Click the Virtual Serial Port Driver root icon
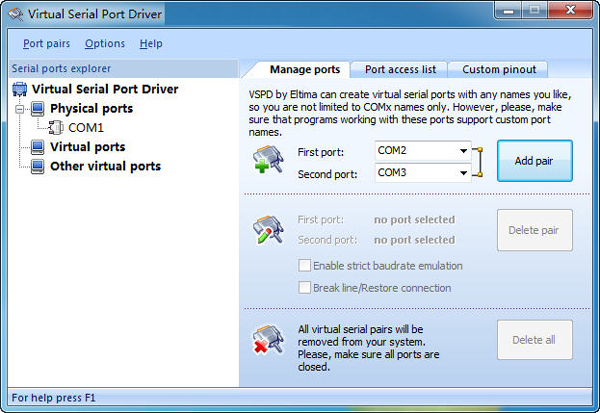 click(20, 89)
